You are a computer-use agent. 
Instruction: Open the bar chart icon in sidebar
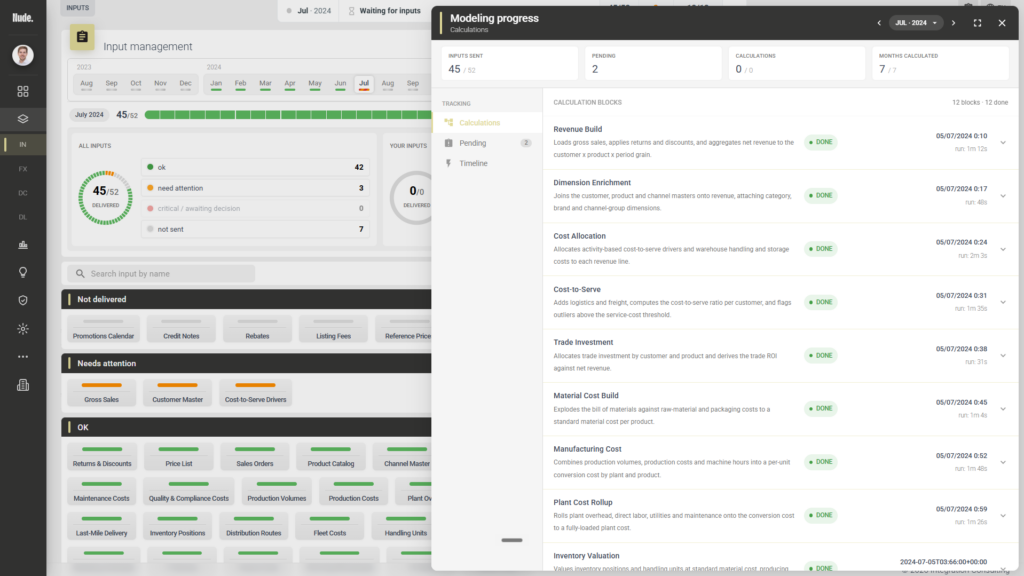tap(23, 245)
